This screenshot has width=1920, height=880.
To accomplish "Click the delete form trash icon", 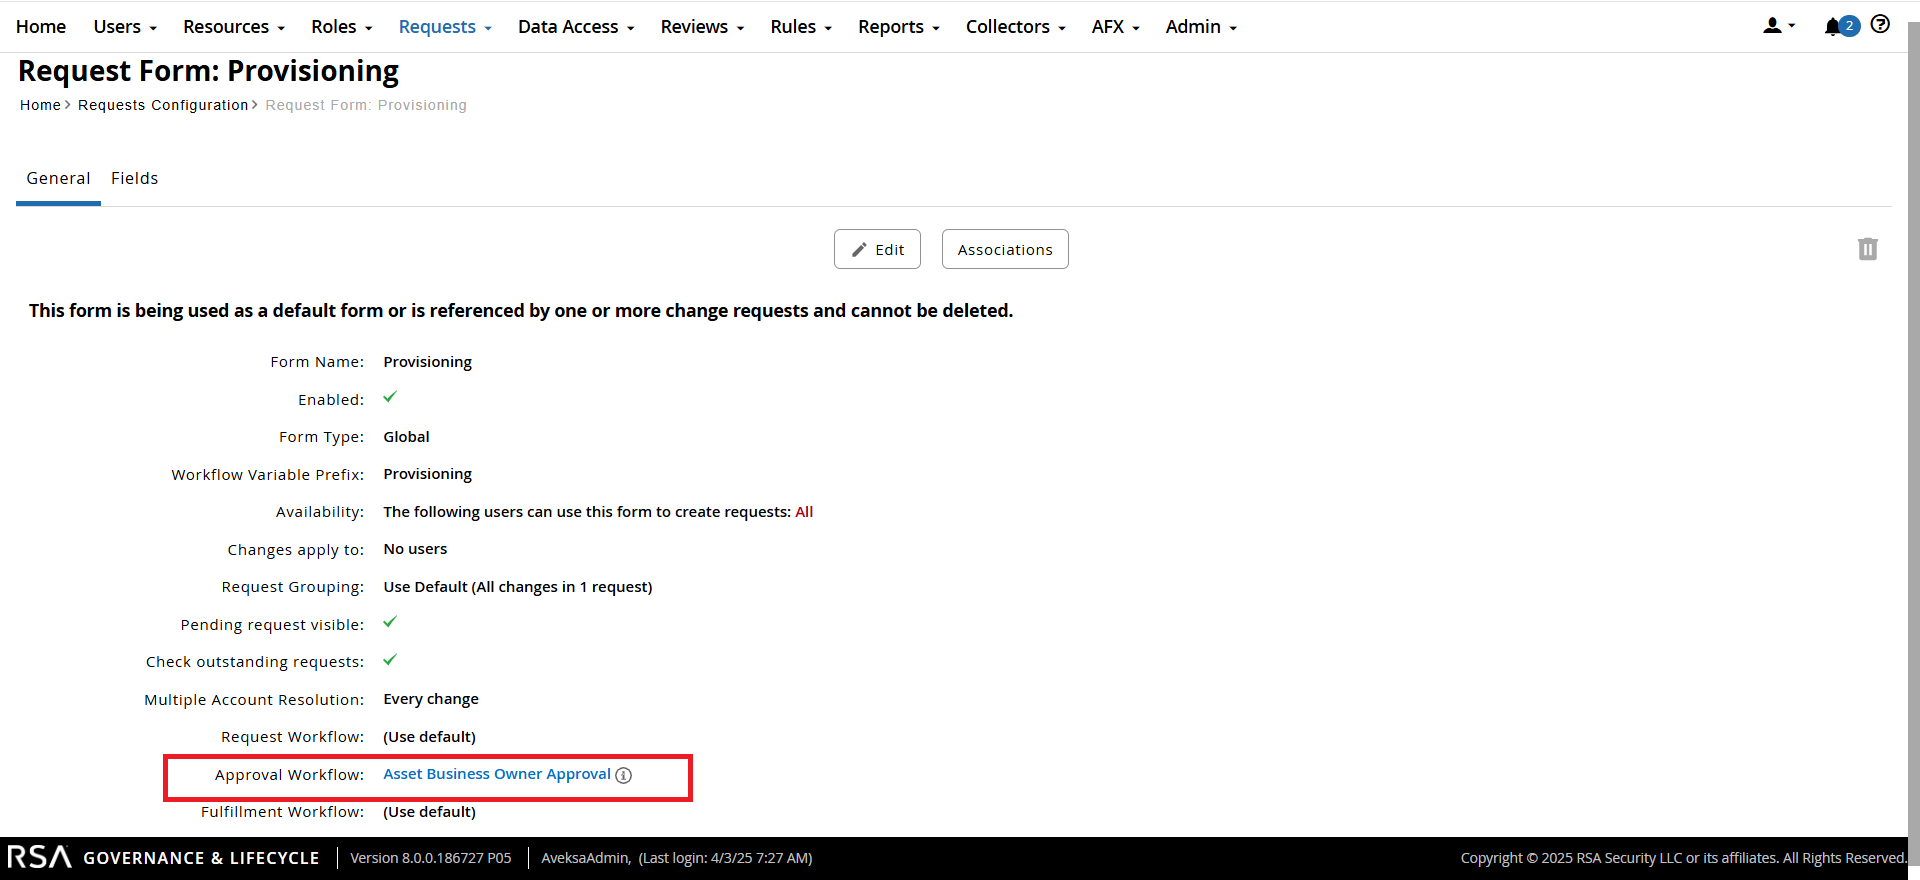I will [x=1867, y=249].
